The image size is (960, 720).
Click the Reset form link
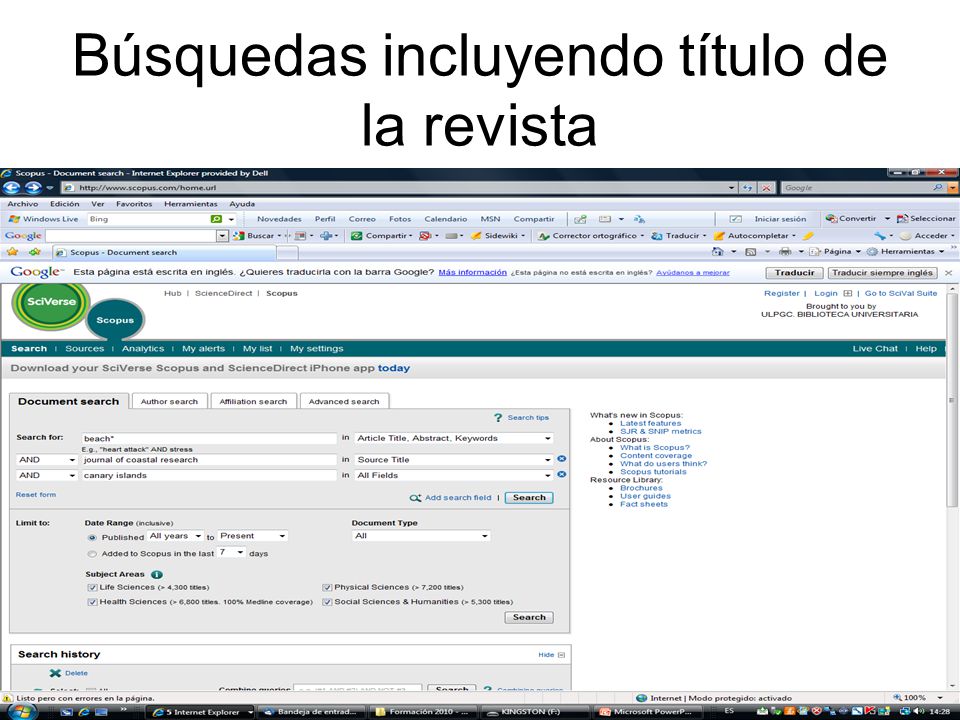36,495
